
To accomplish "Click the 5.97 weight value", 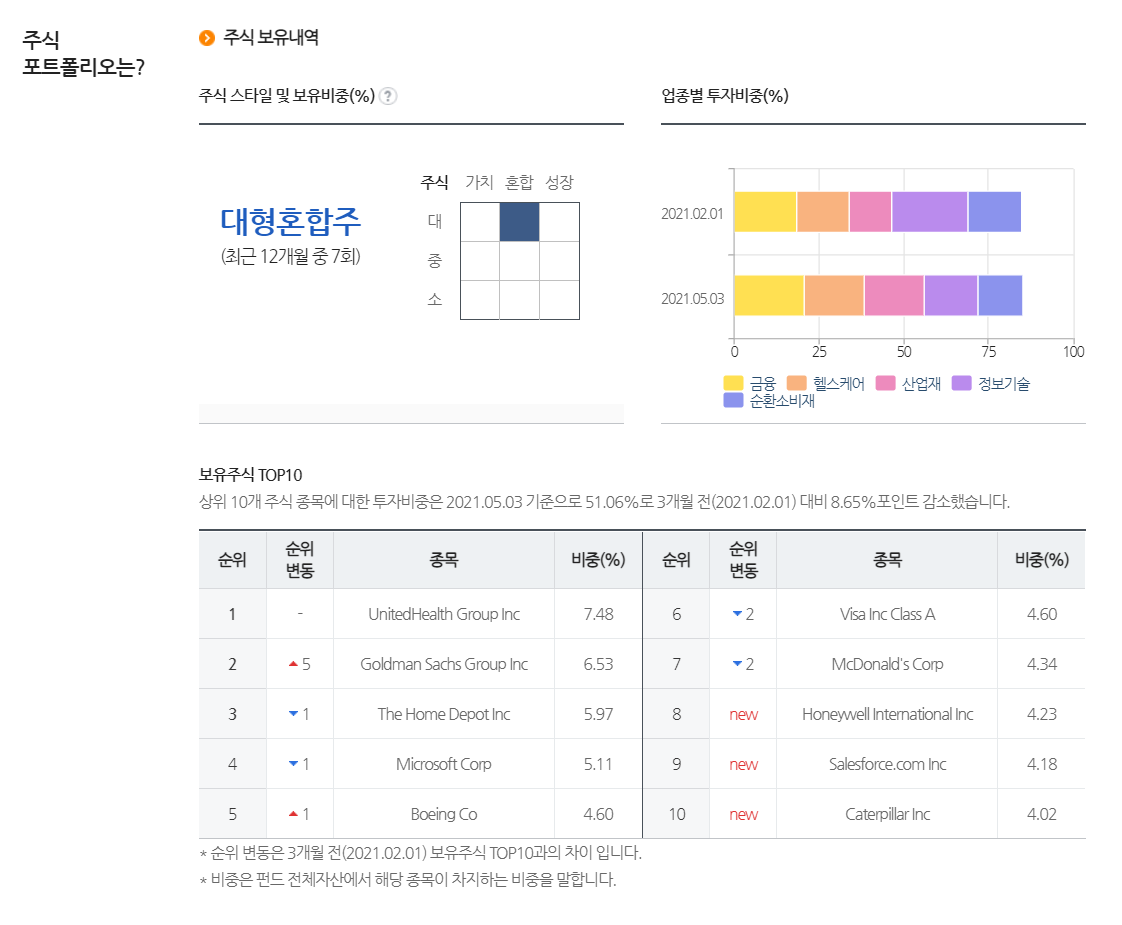I will click(x=598, y=715).
